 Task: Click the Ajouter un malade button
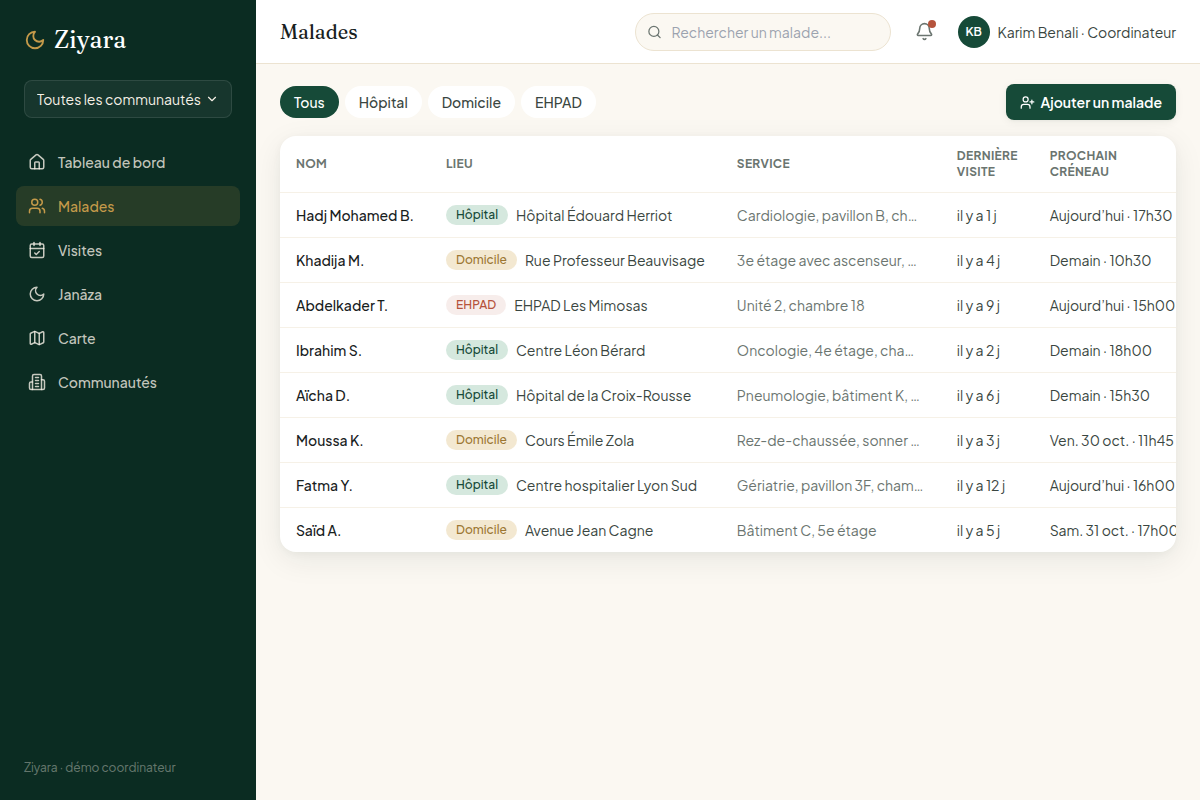pyautogui.click(x=1091, y=102)
